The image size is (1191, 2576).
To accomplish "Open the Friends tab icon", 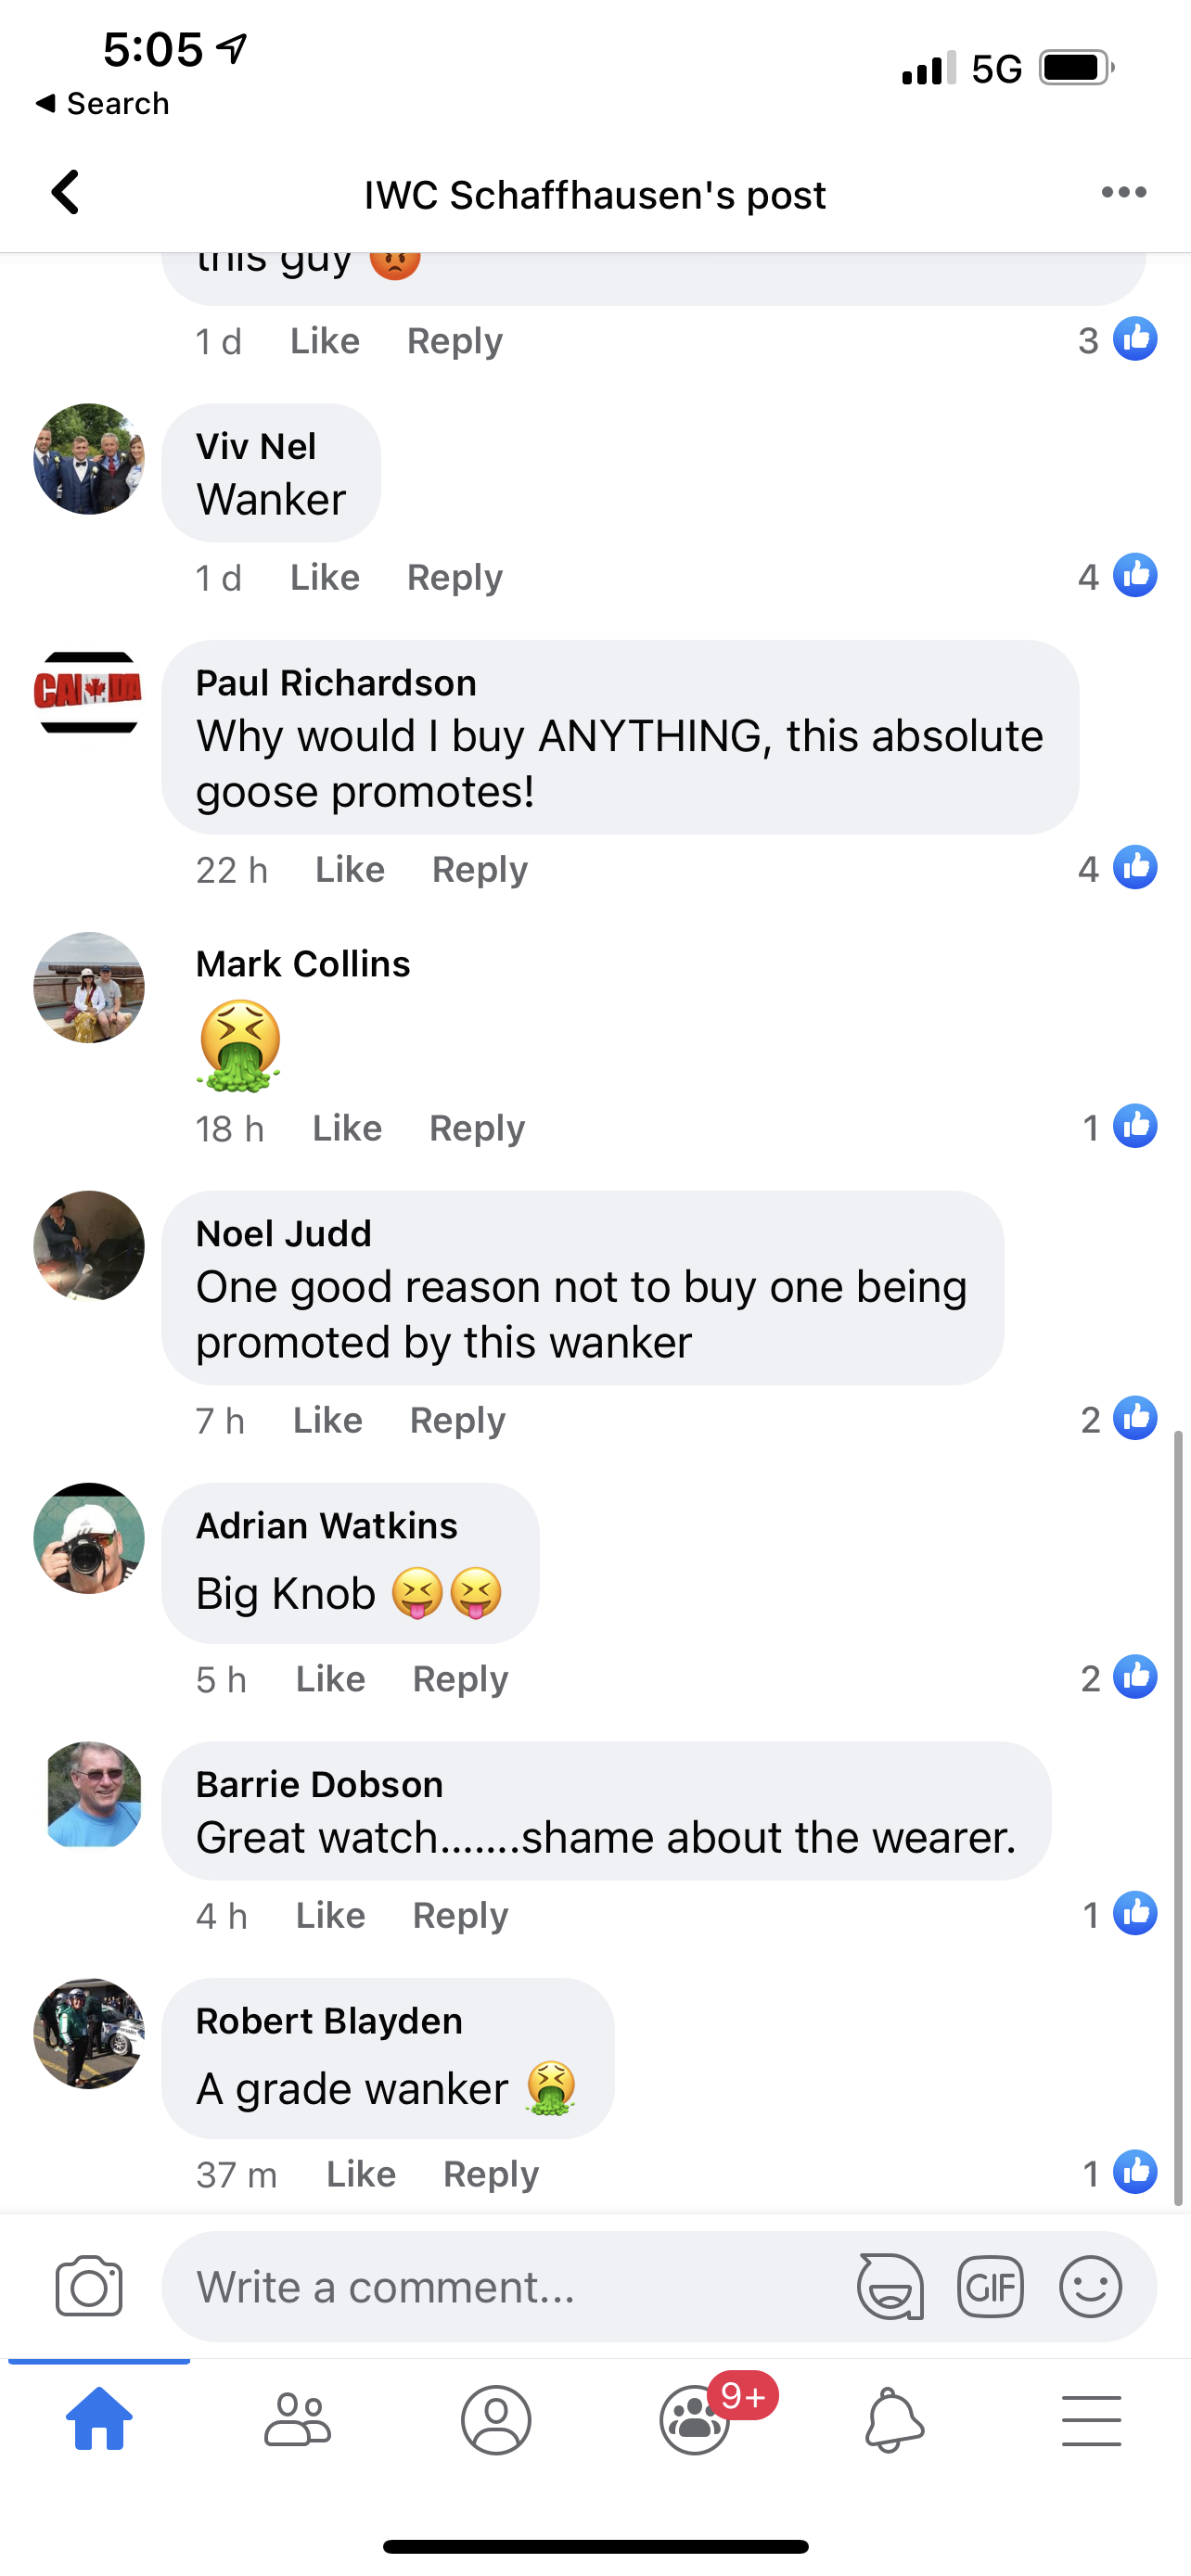I will click(297, 2420).
